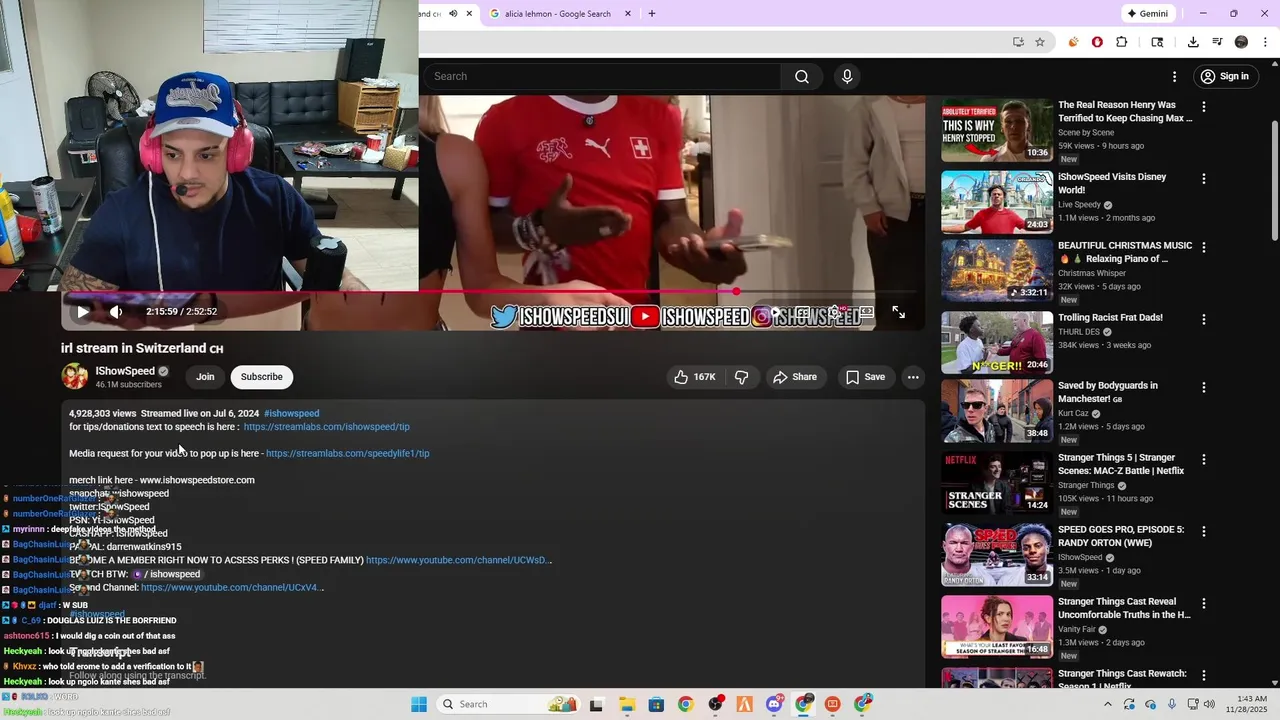The width and height of the screenshot is (1280, 720).
Task: Open options for 'Saved by Bodyguards in Manchester!'
Action: [x=1203, y=387]
